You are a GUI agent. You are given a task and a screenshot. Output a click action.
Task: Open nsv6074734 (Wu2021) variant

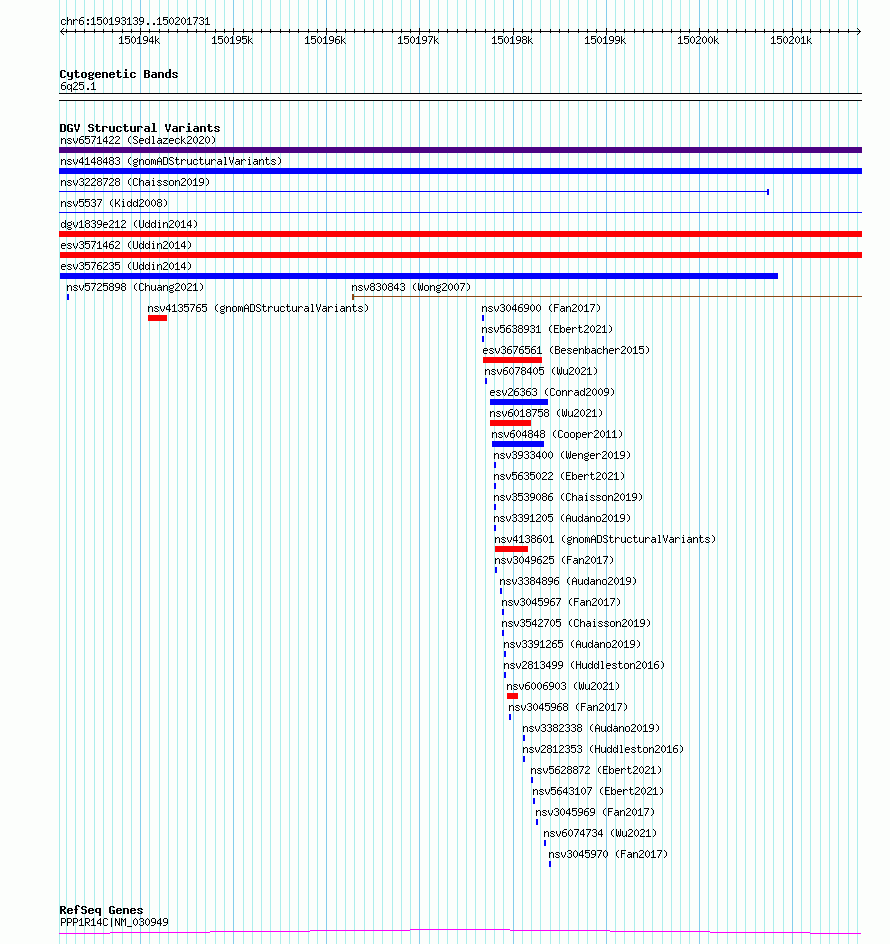pos(600,833)
